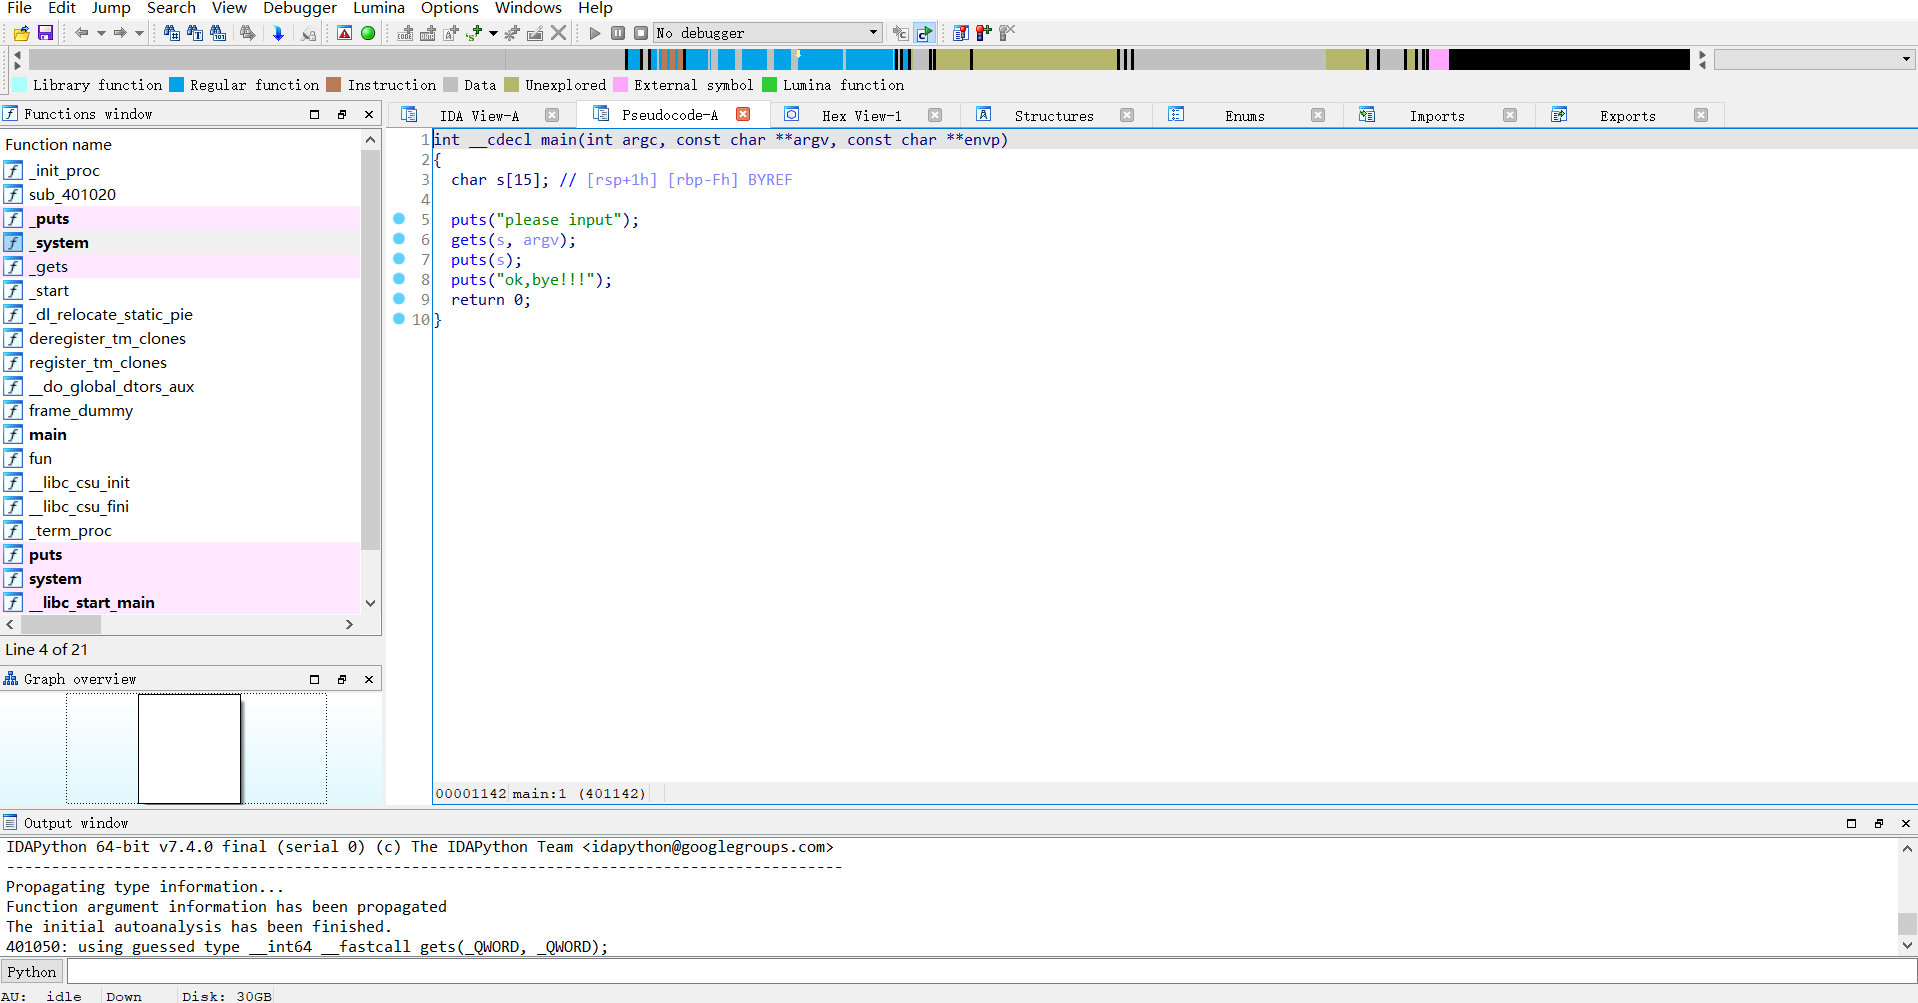Toggle the toolbar button left of the pressed one

coord(901,33)
